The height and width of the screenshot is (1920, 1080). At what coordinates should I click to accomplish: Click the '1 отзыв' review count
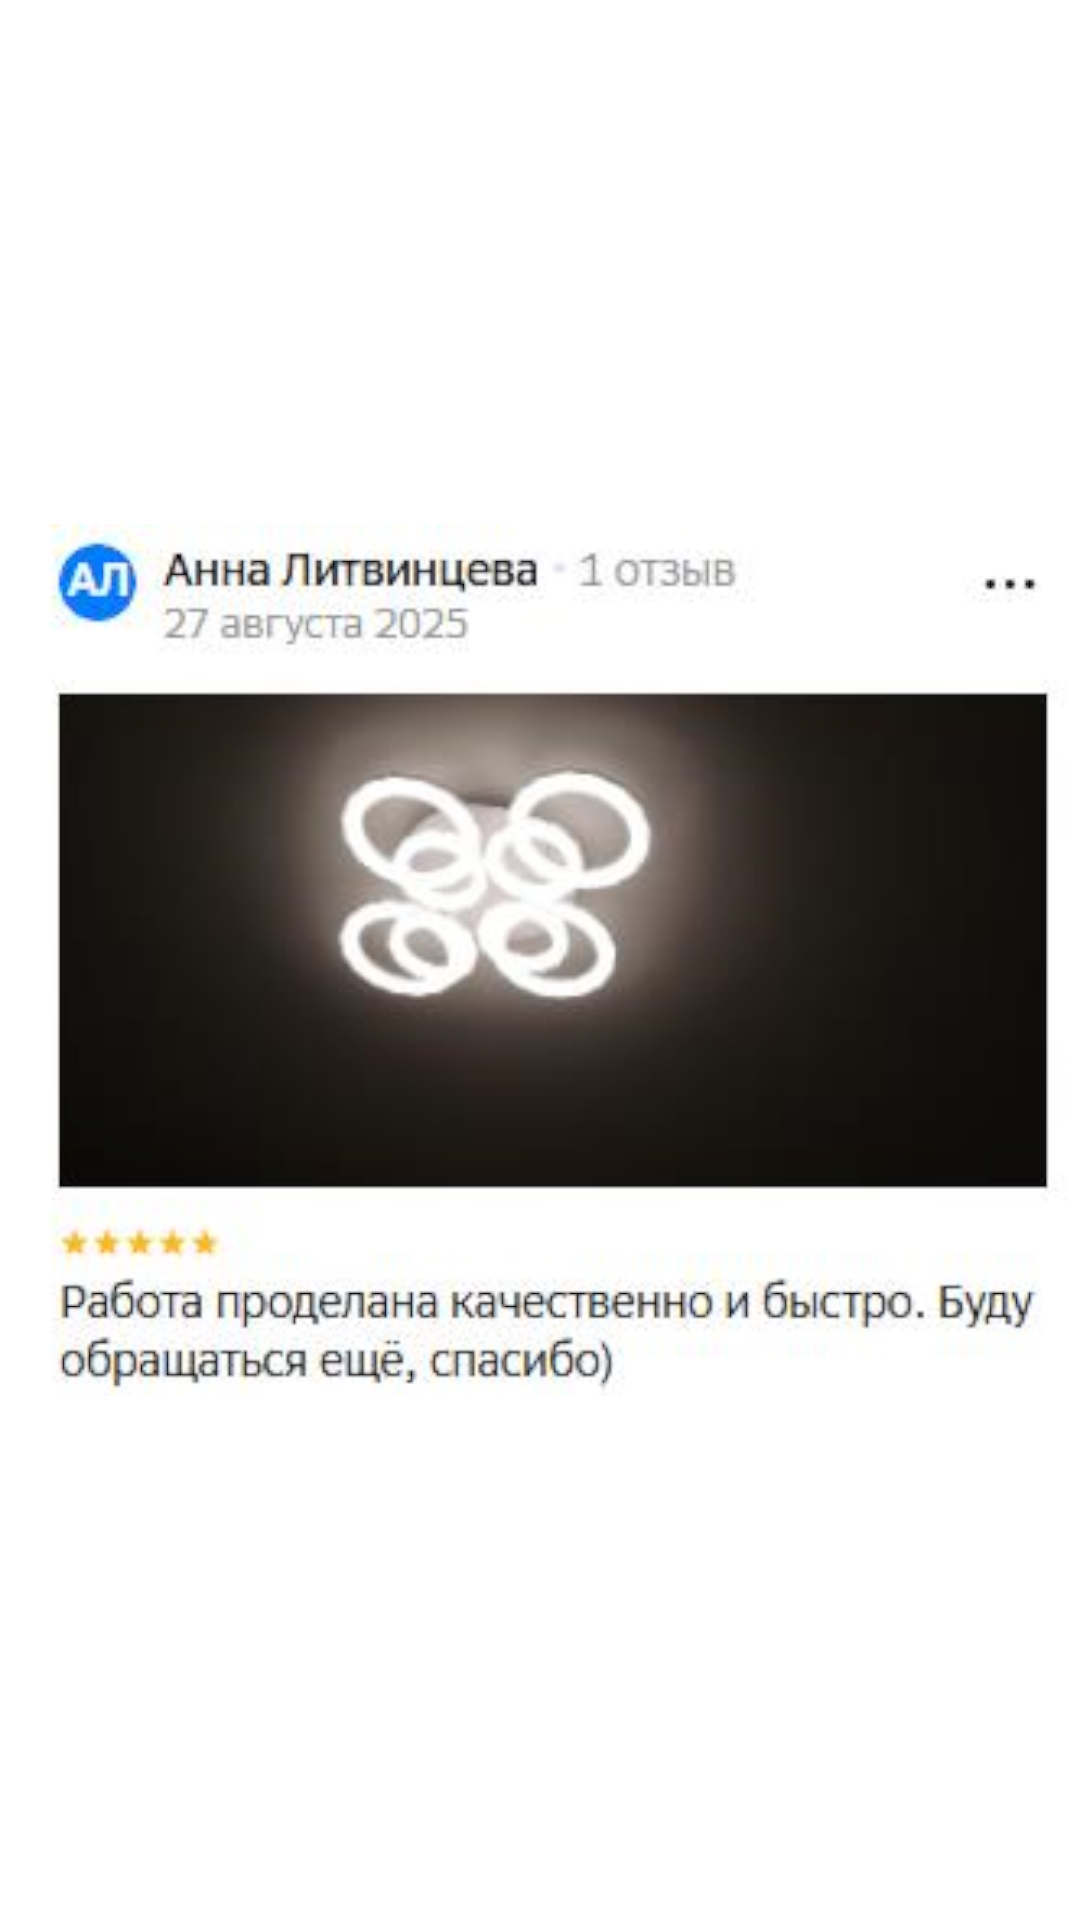coord(657,571)
